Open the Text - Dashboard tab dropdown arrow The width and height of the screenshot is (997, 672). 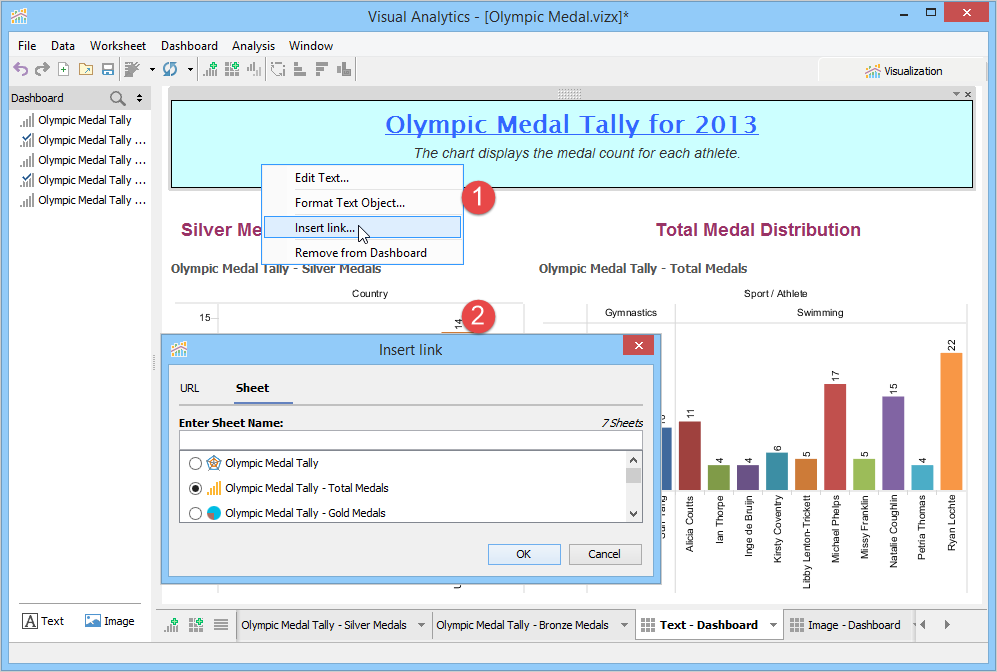point(772,625)
